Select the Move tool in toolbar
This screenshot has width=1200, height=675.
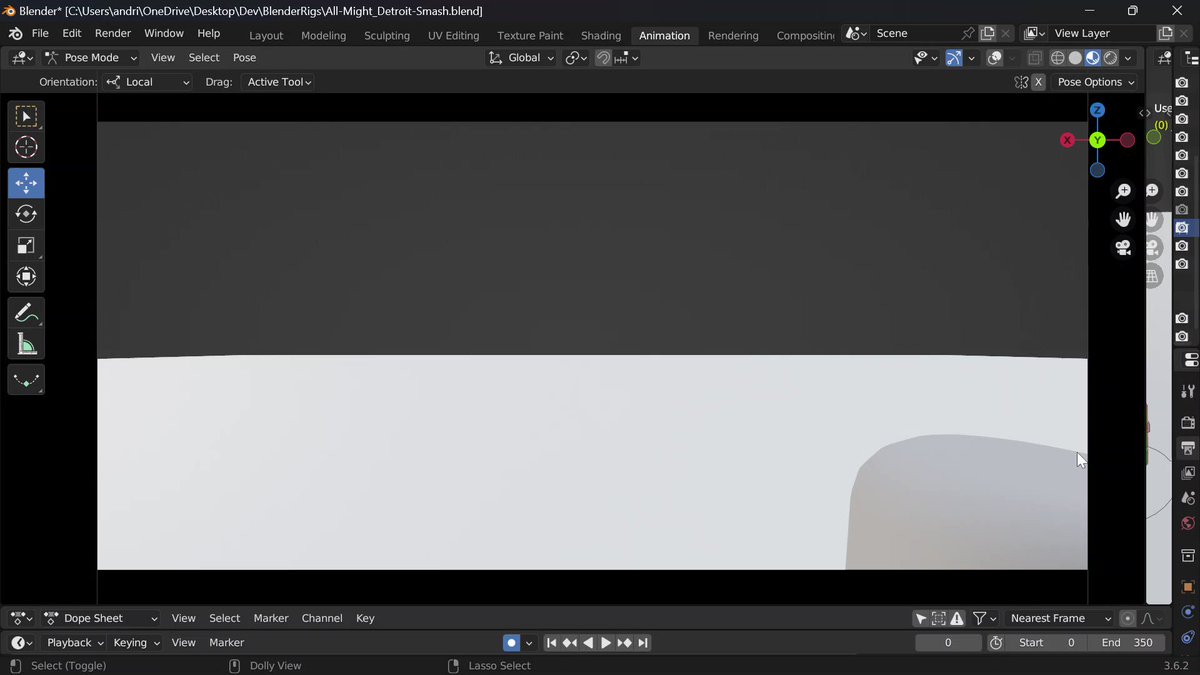pos(26,183)
